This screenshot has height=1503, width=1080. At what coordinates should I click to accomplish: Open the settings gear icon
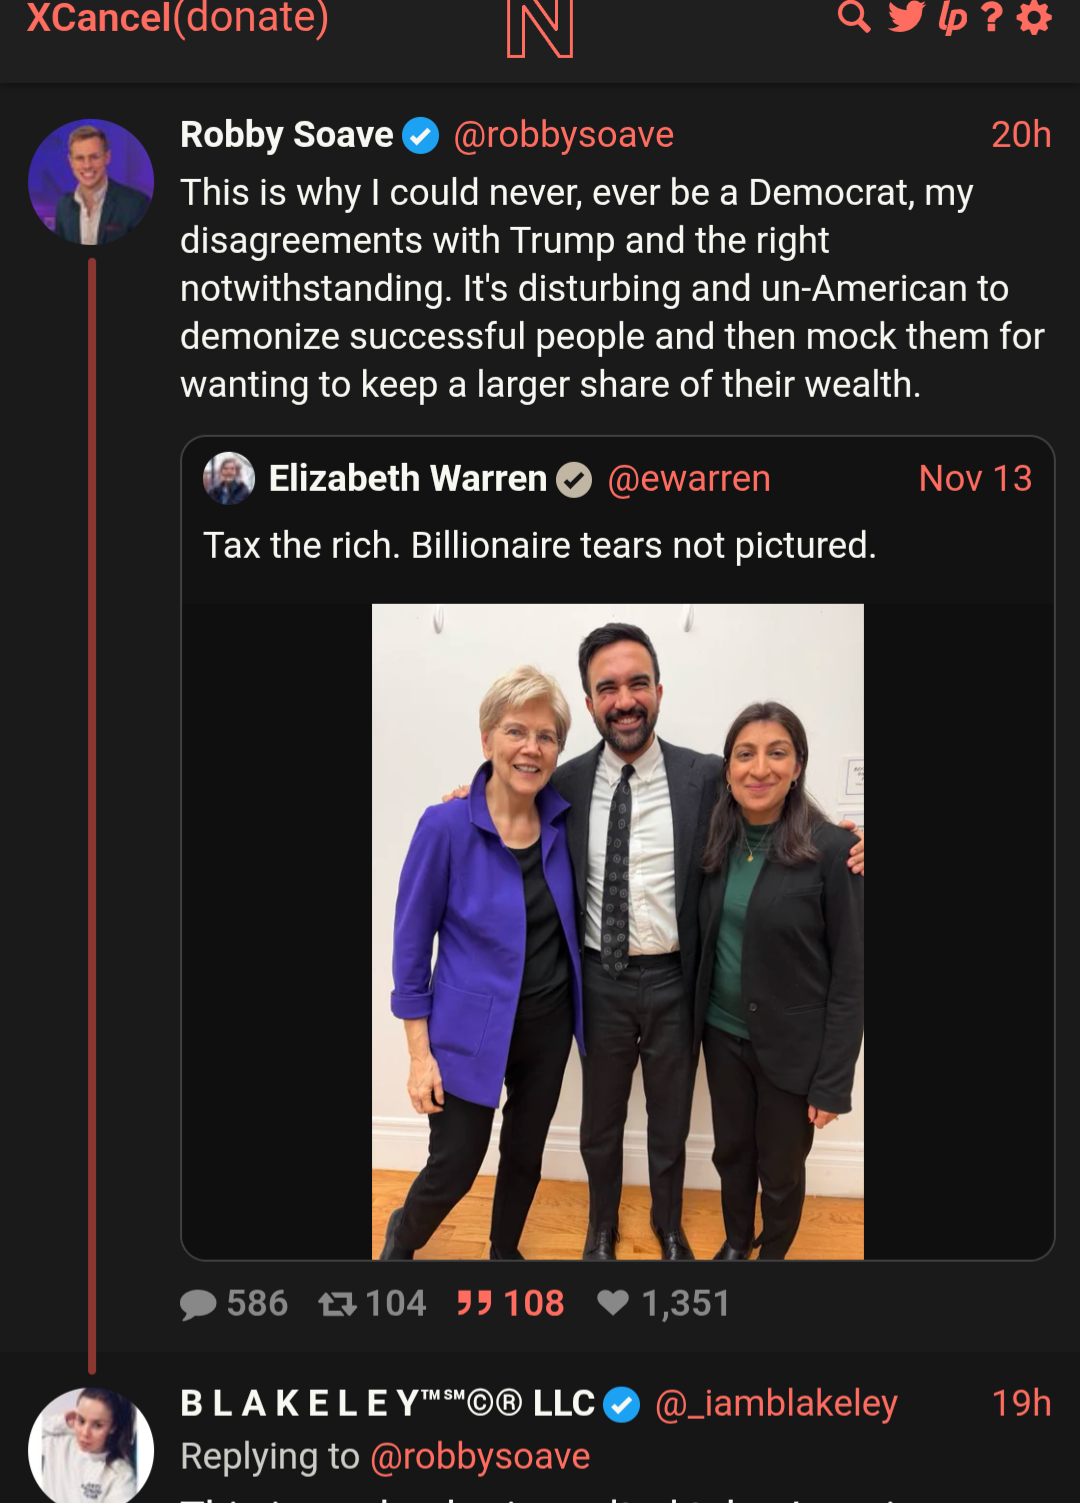pos(1034,17)
